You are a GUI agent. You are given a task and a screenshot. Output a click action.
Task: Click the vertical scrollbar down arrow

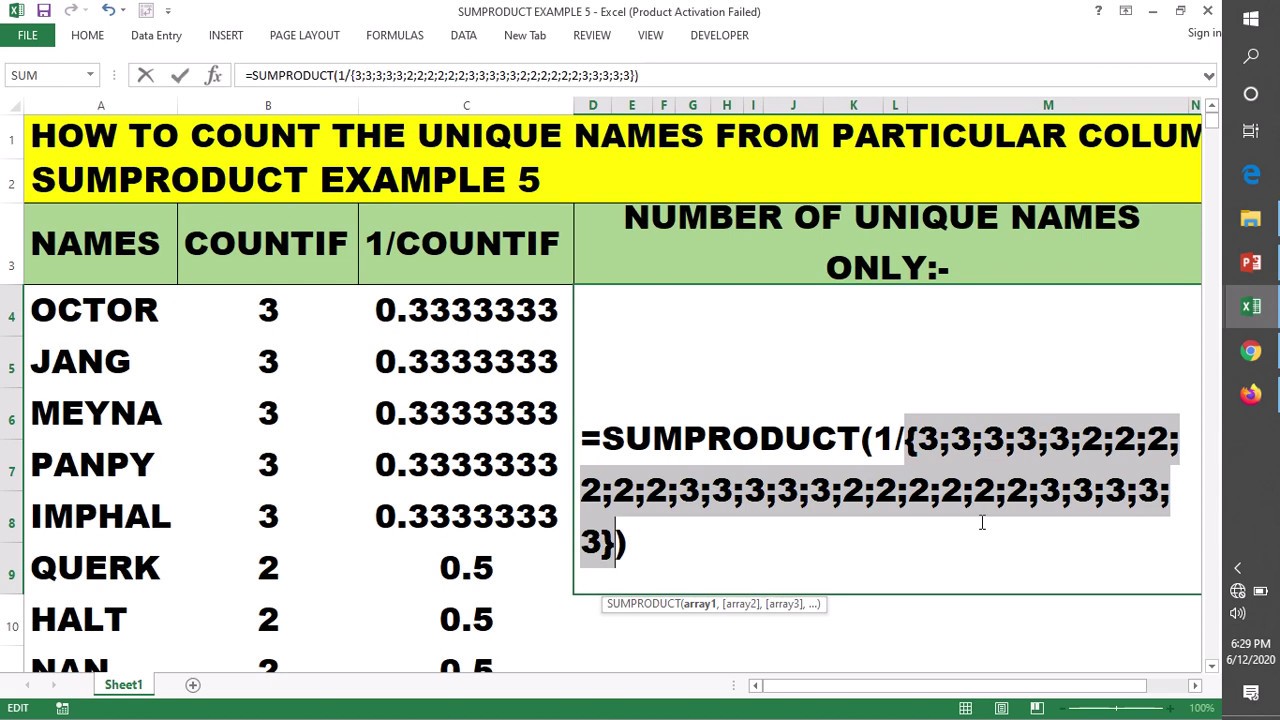(1212, 666)
